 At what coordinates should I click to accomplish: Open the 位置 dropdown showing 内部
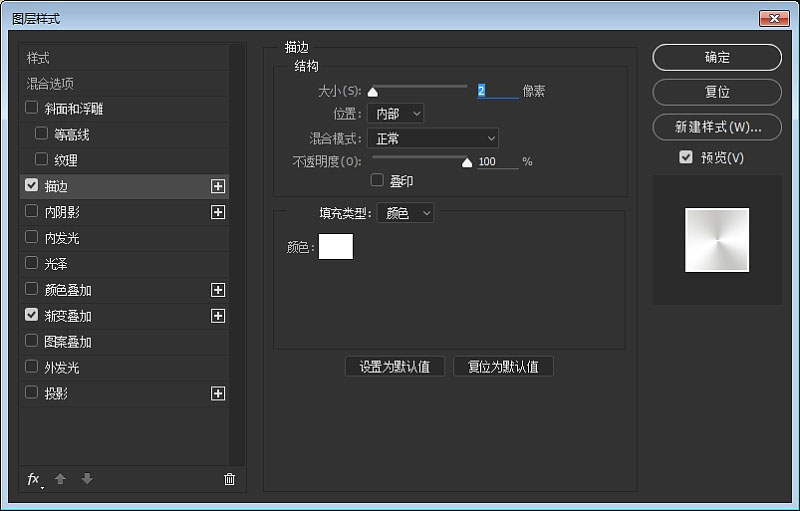(x=395, y=113)
